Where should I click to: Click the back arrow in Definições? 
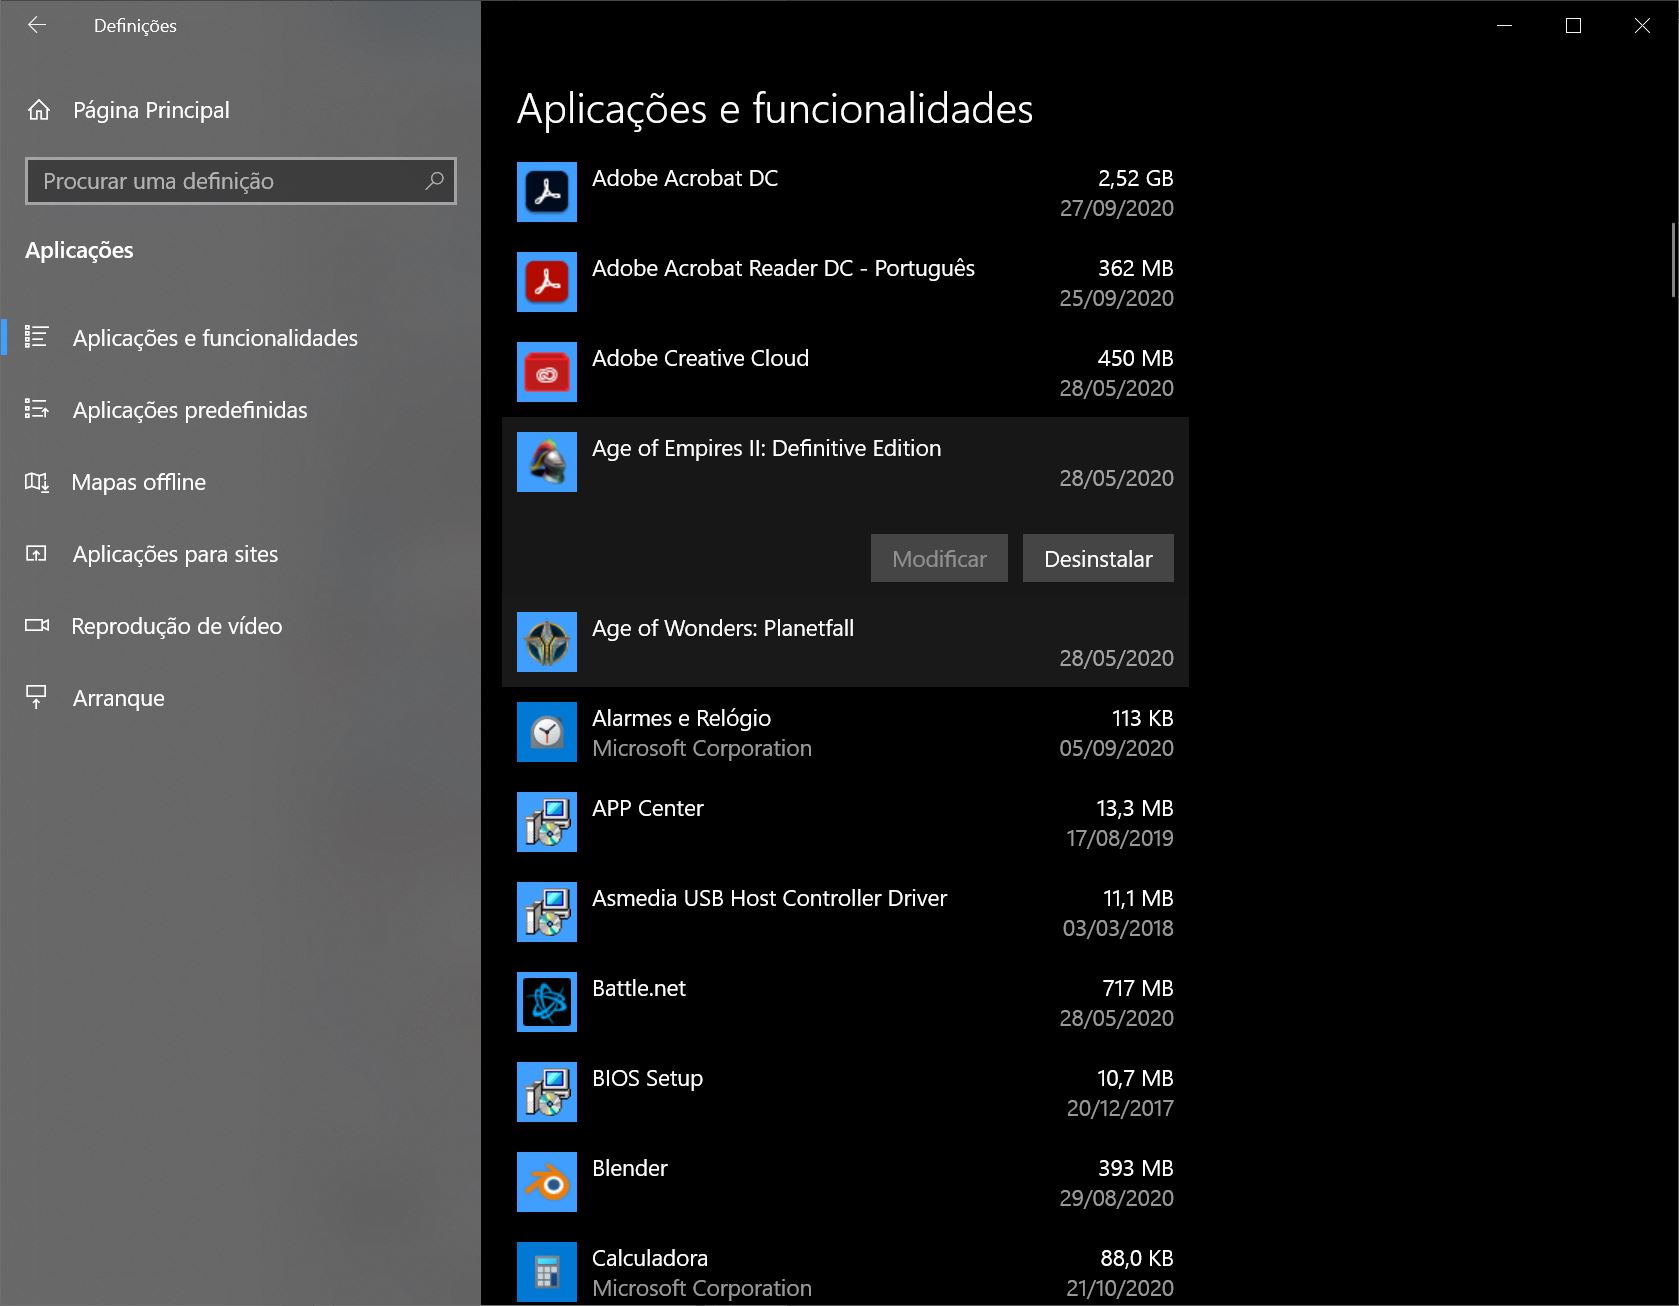point(37,25)
